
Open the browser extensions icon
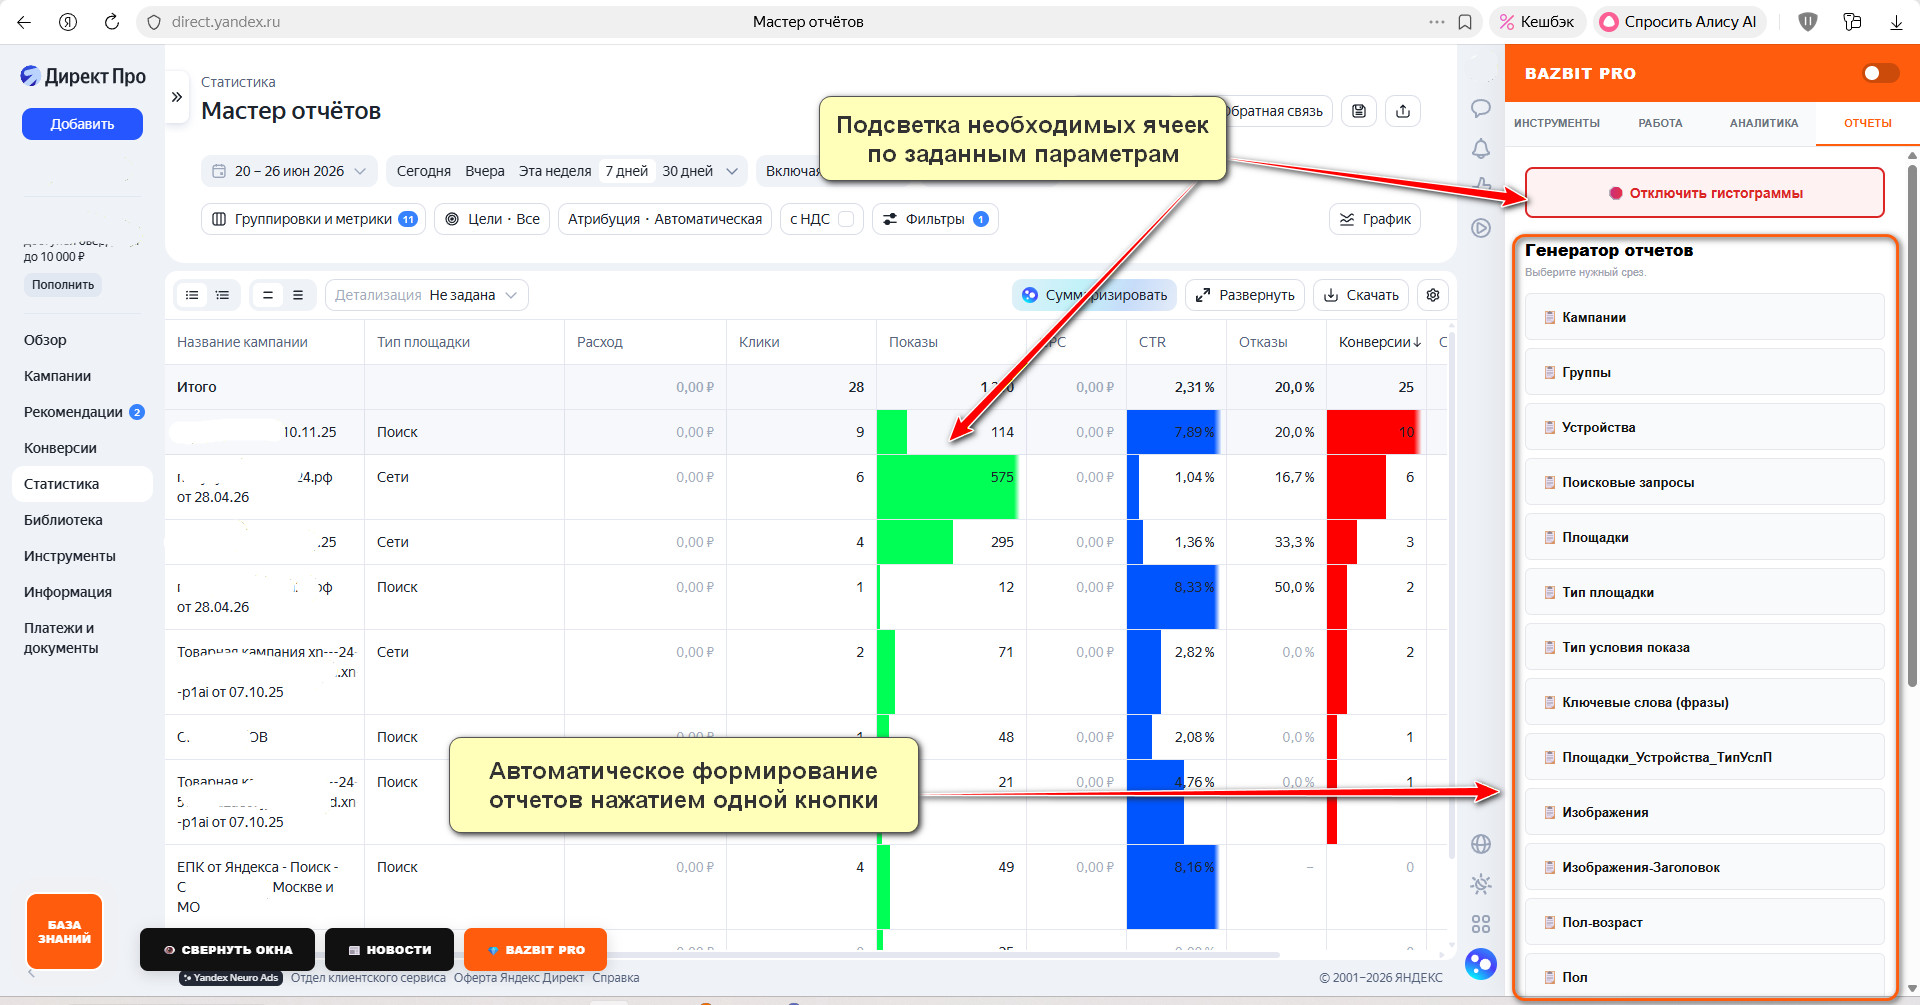[1852, 22]
